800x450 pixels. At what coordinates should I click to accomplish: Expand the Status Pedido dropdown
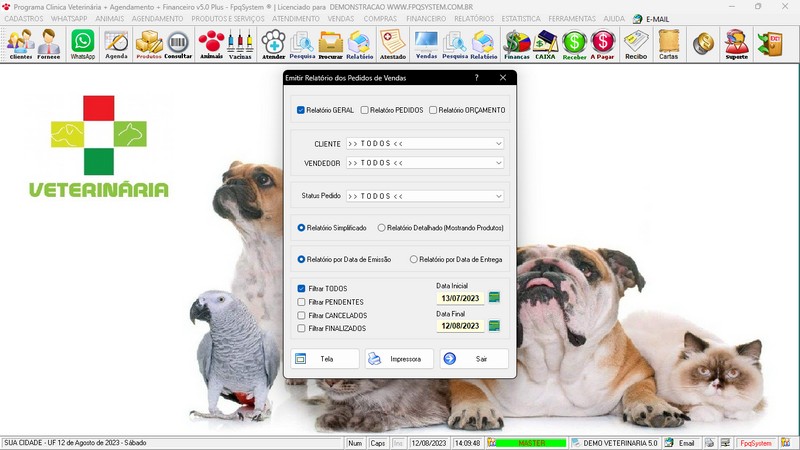(x=498, y=196)
